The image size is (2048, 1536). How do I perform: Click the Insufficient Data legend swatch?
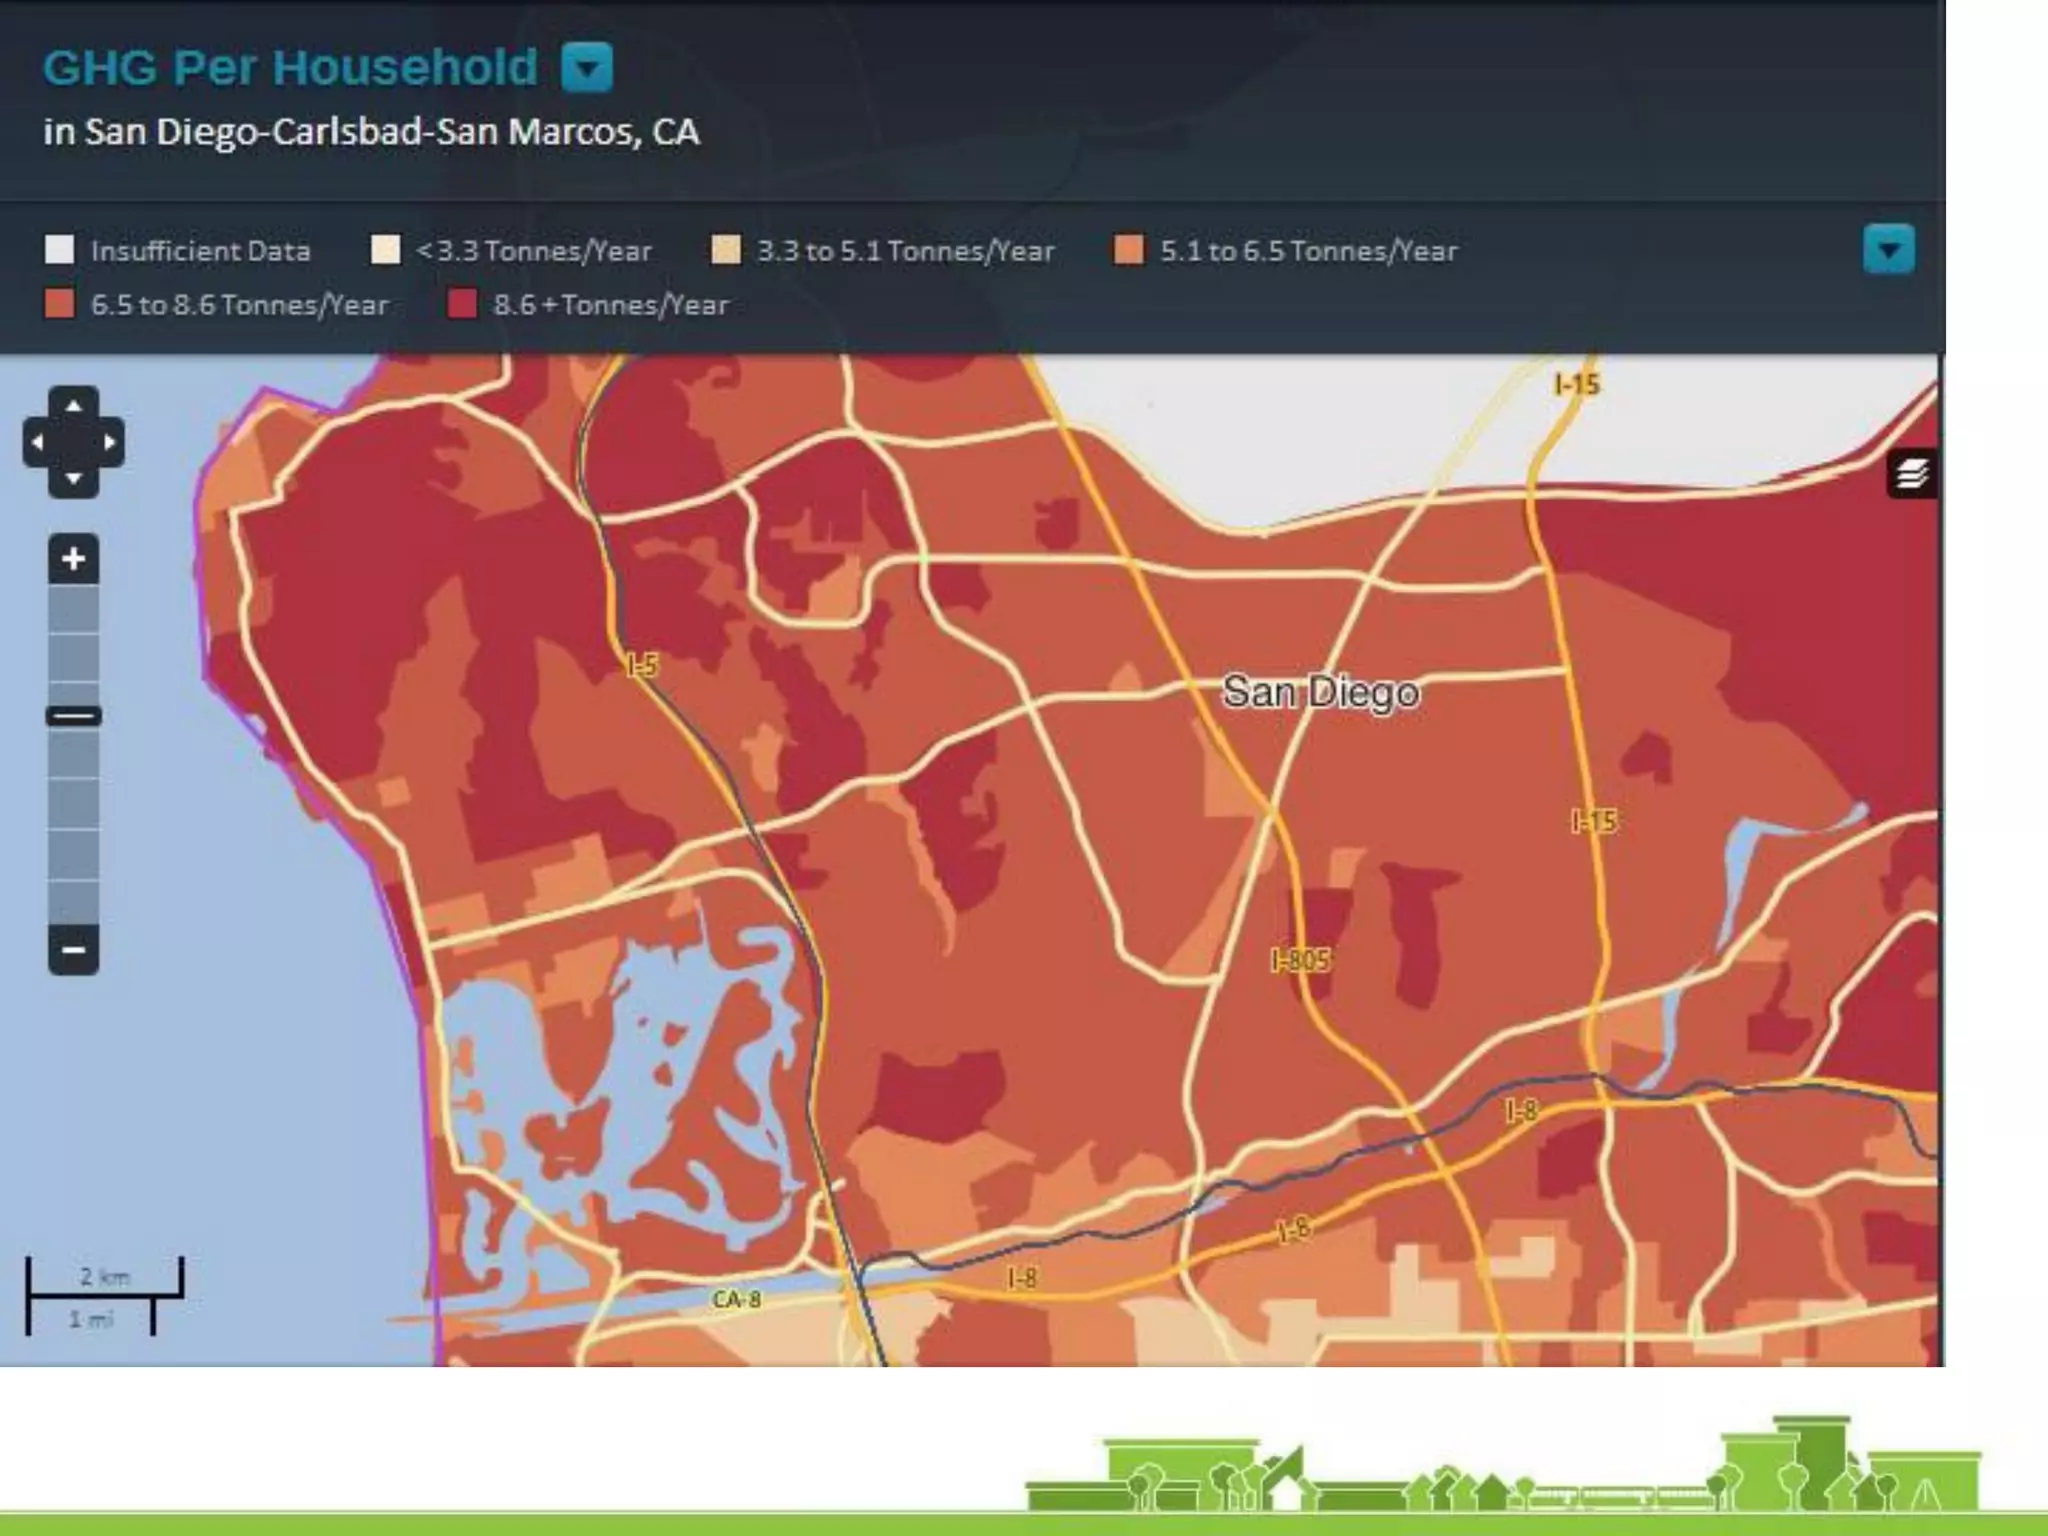coord(59,250)
